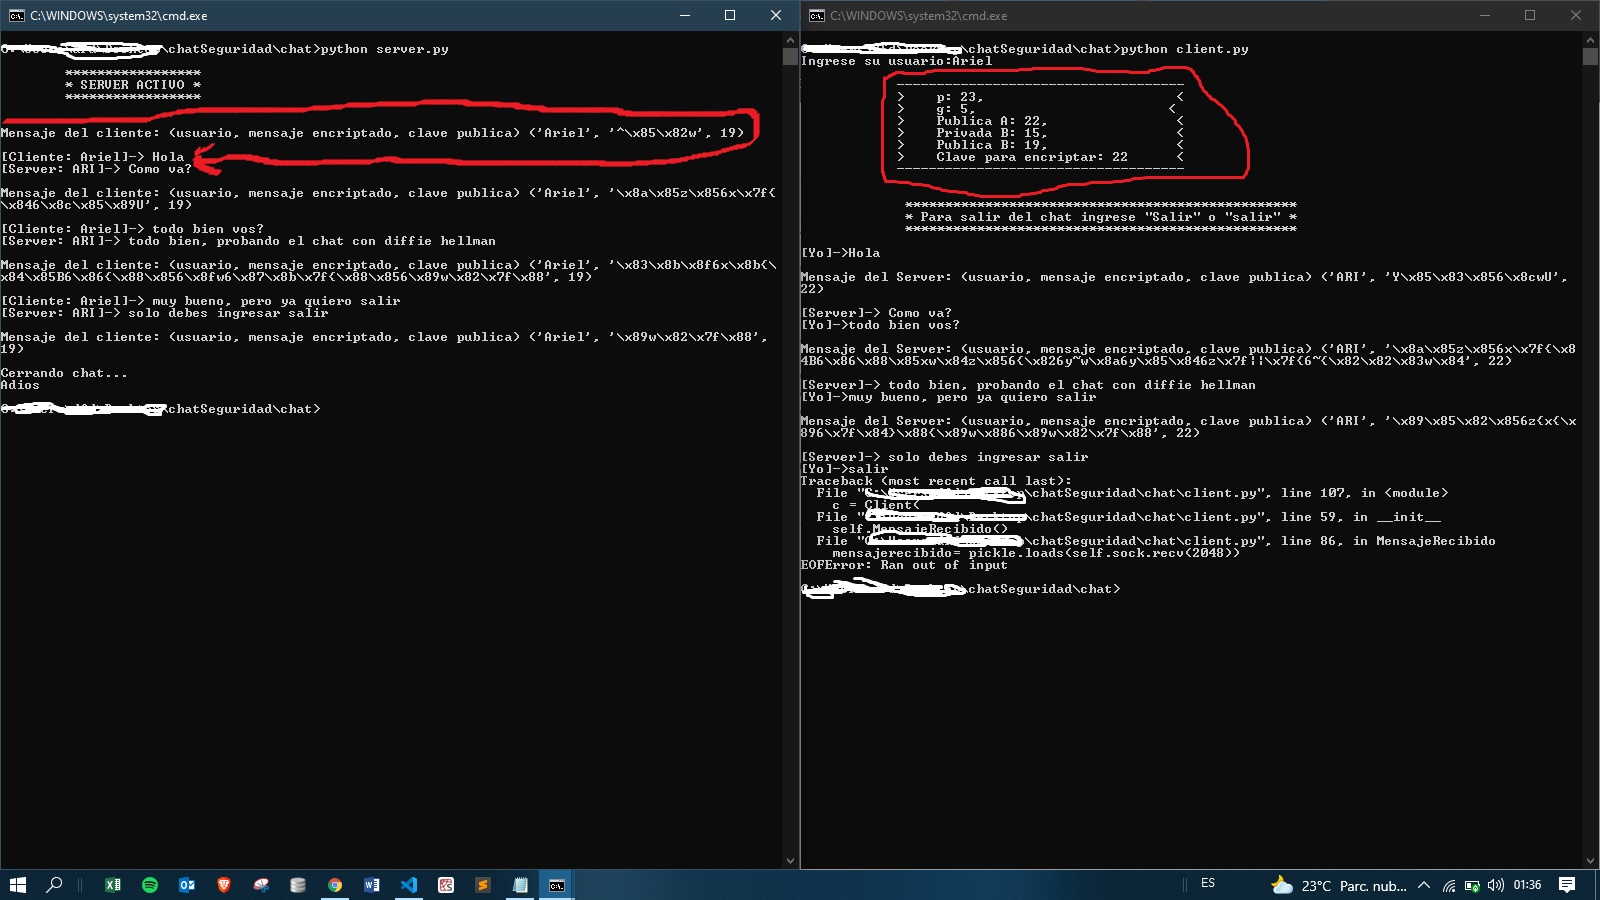1600x900 pixels.
Task: Open the database cylinder app on the taskbar
Action: point(298,885)
